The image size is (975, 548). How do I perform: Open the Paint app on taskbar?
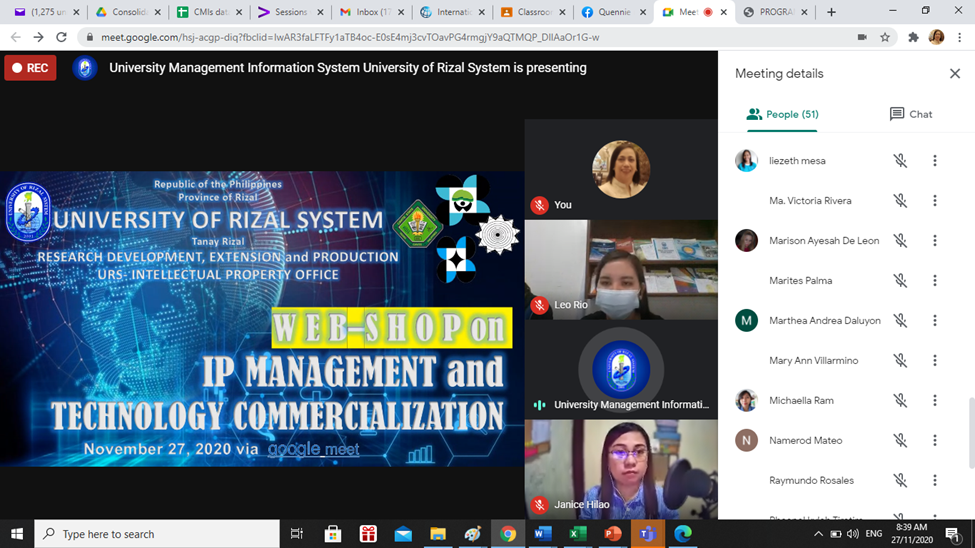(x=473, y=534)
